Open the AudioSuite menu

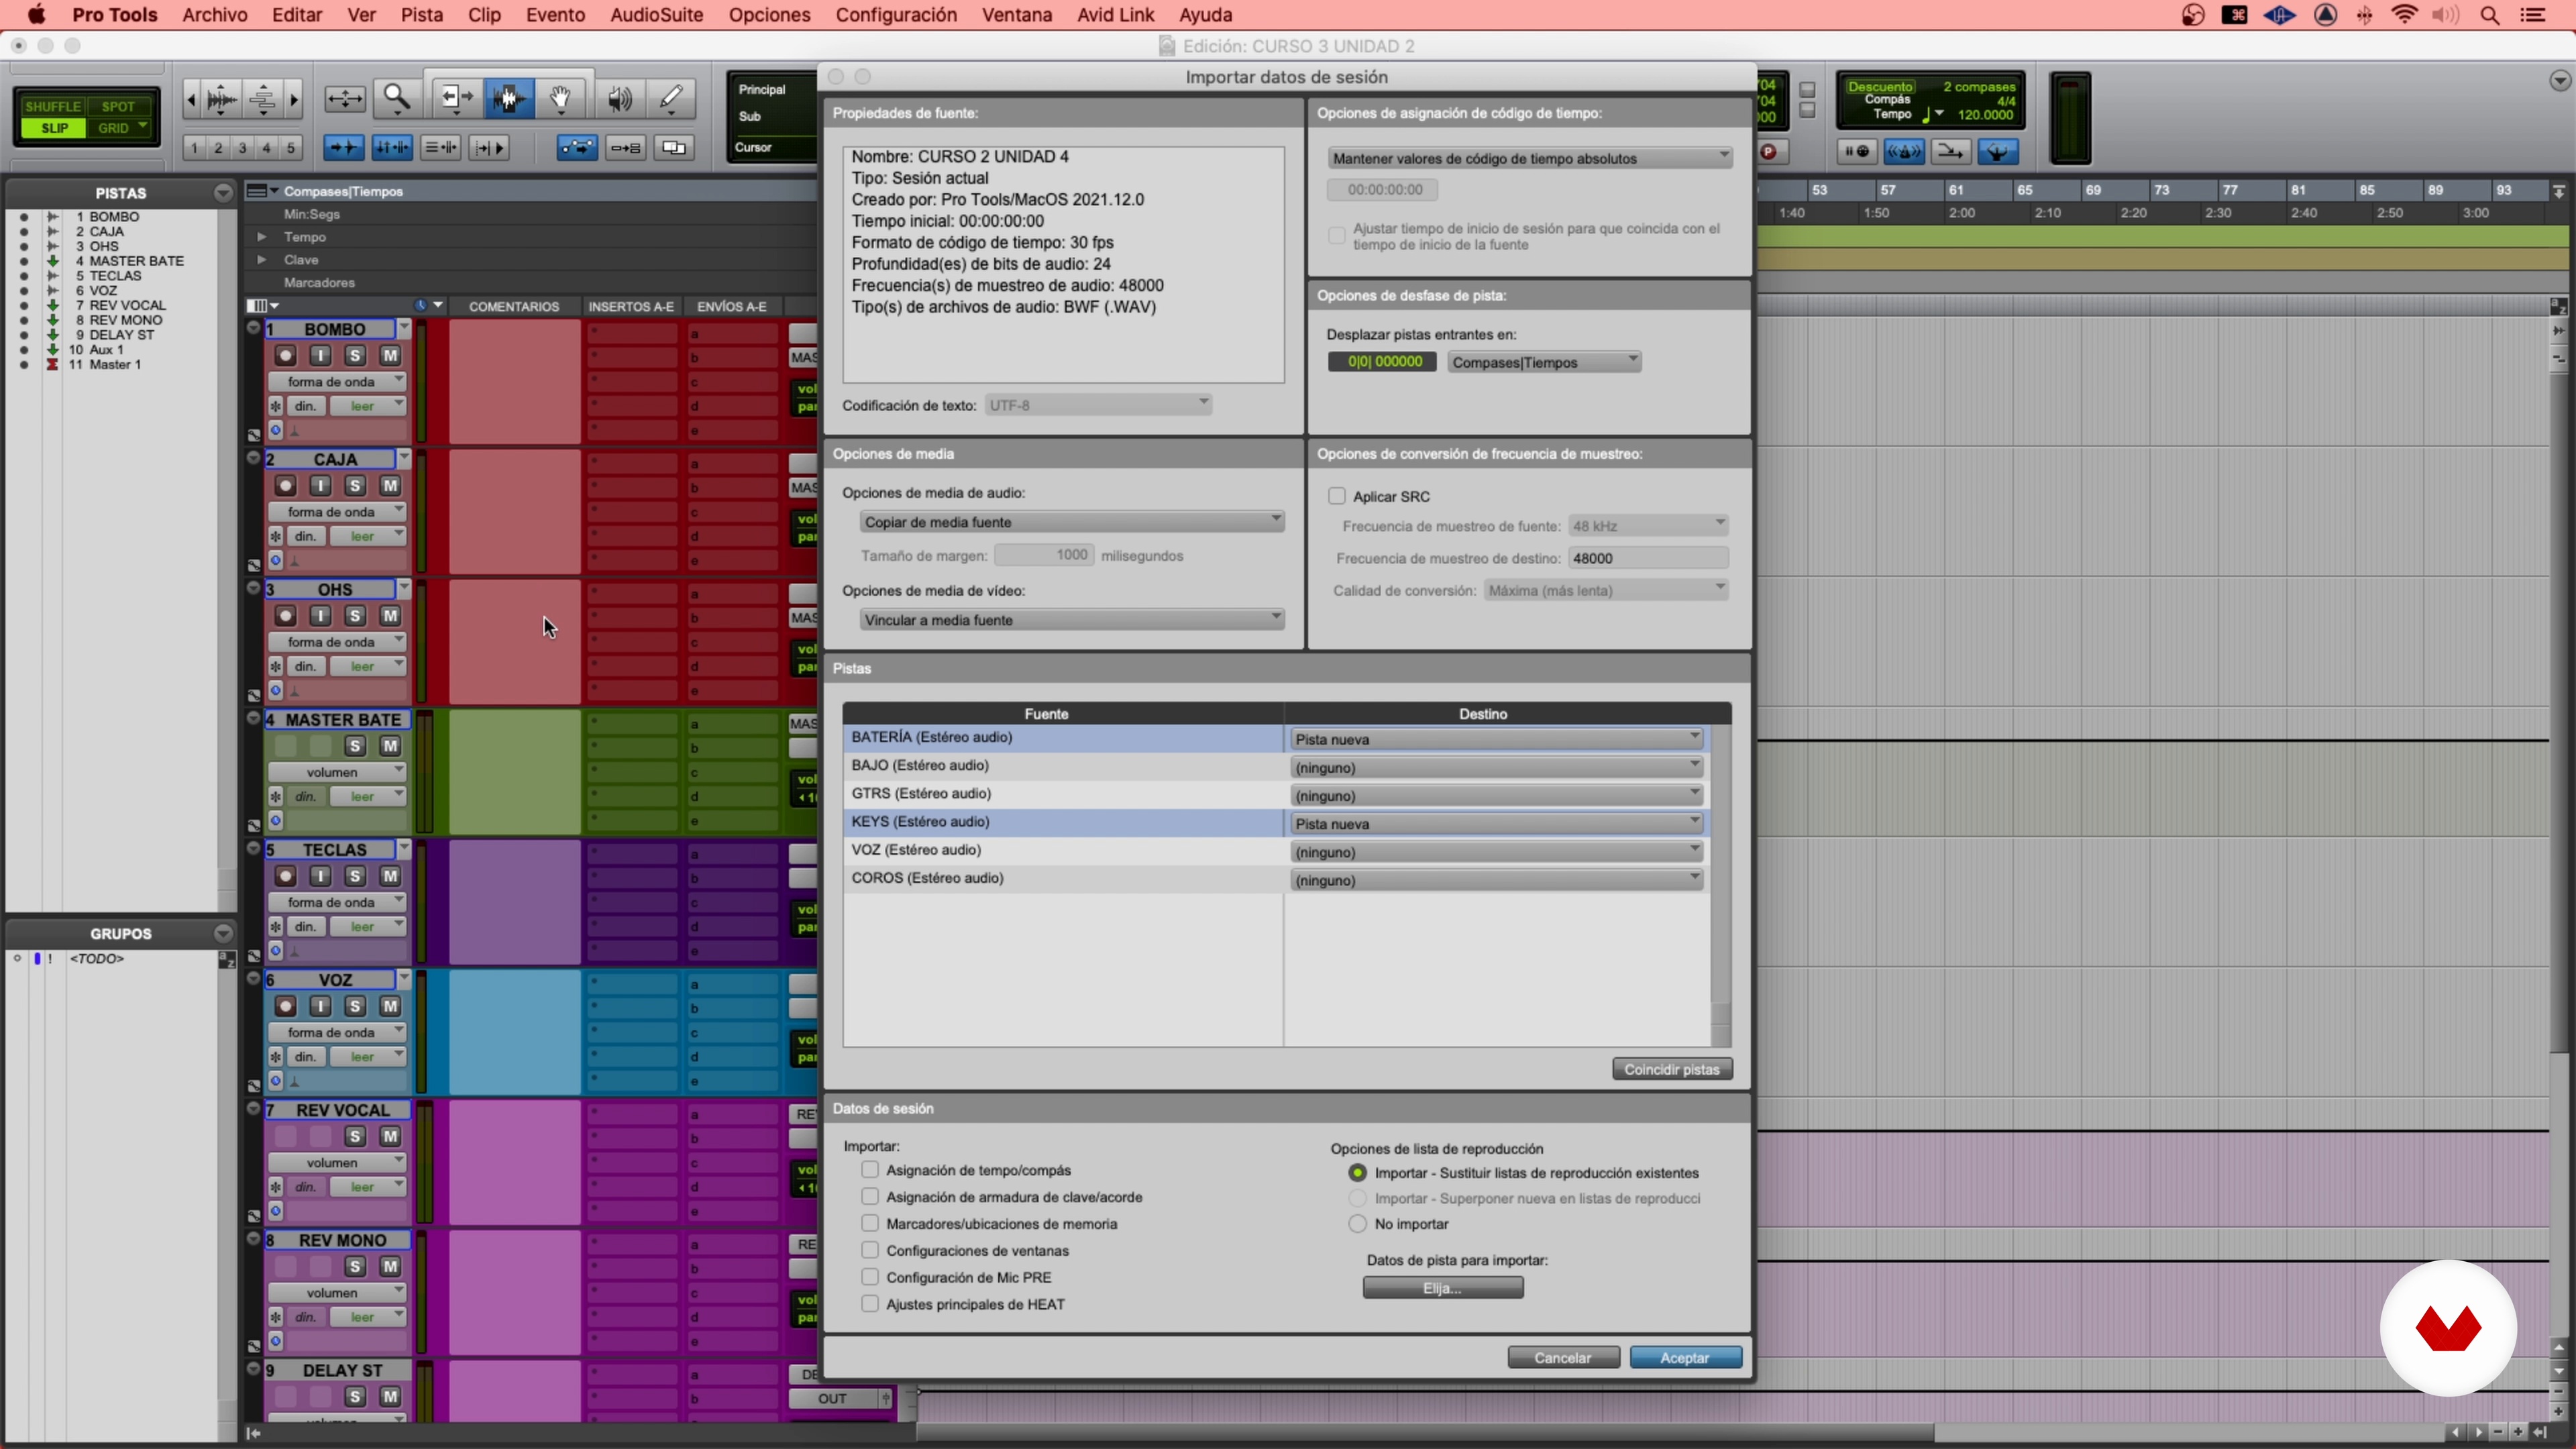(656, 15)
